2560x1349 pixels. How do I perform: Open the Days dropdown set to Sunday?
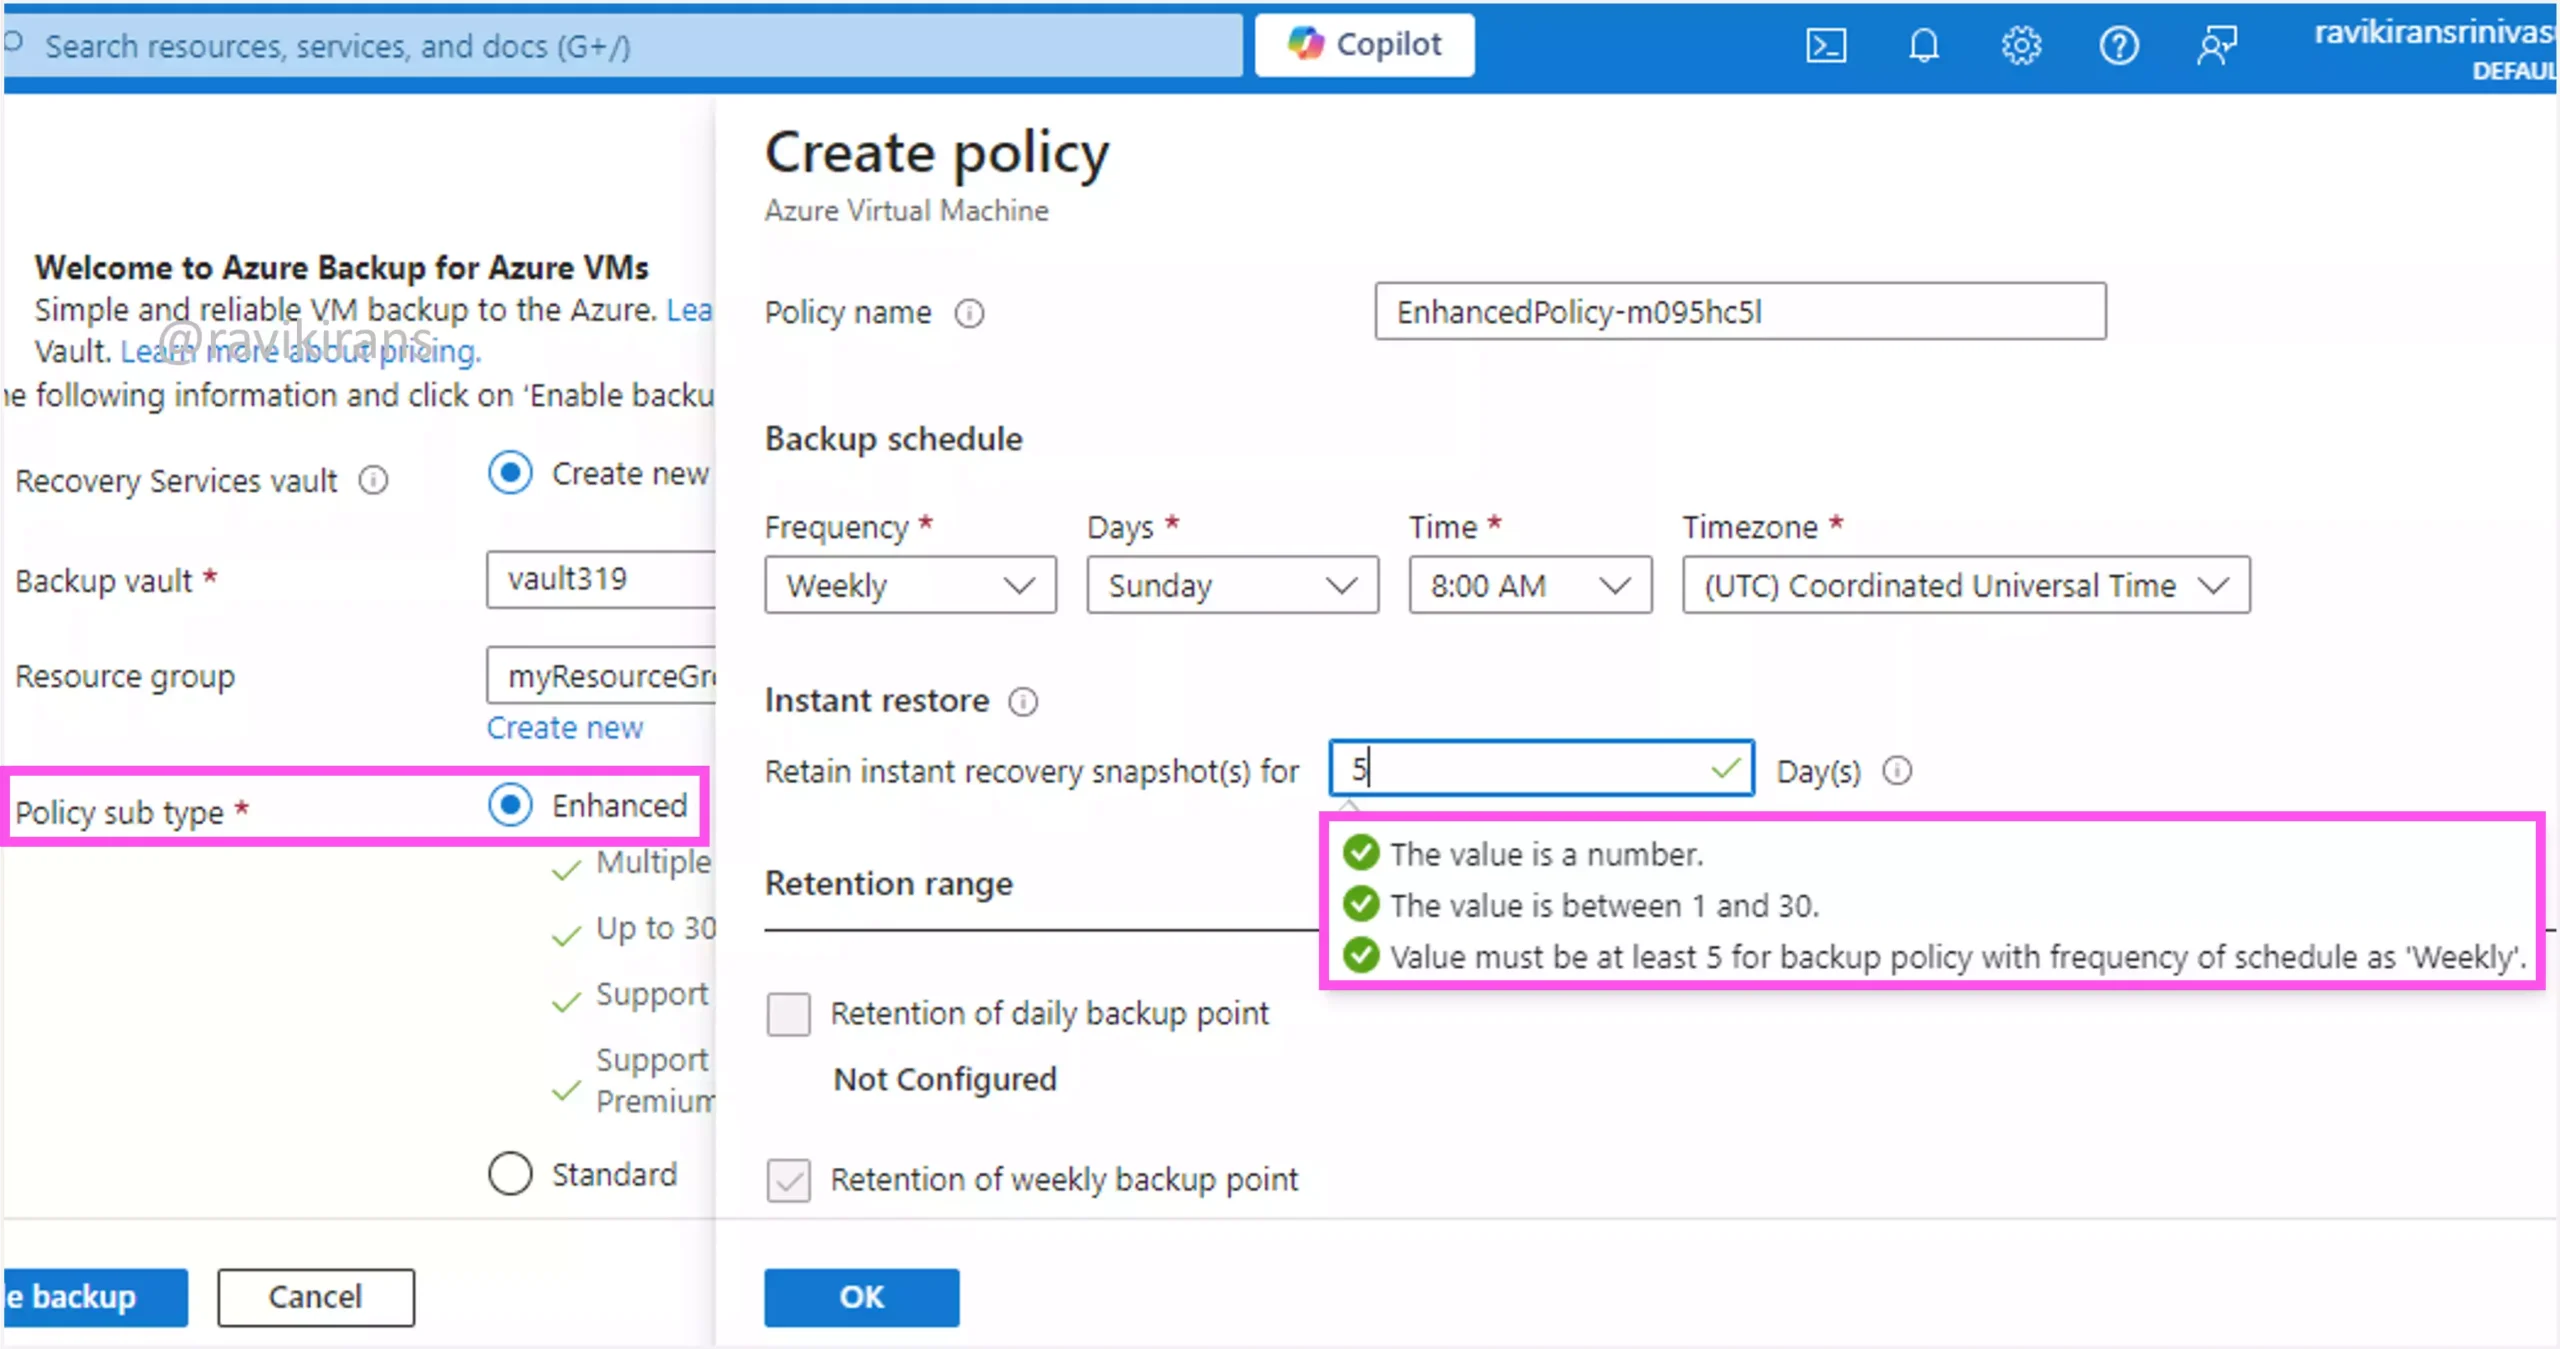[x=1232, y=585]
